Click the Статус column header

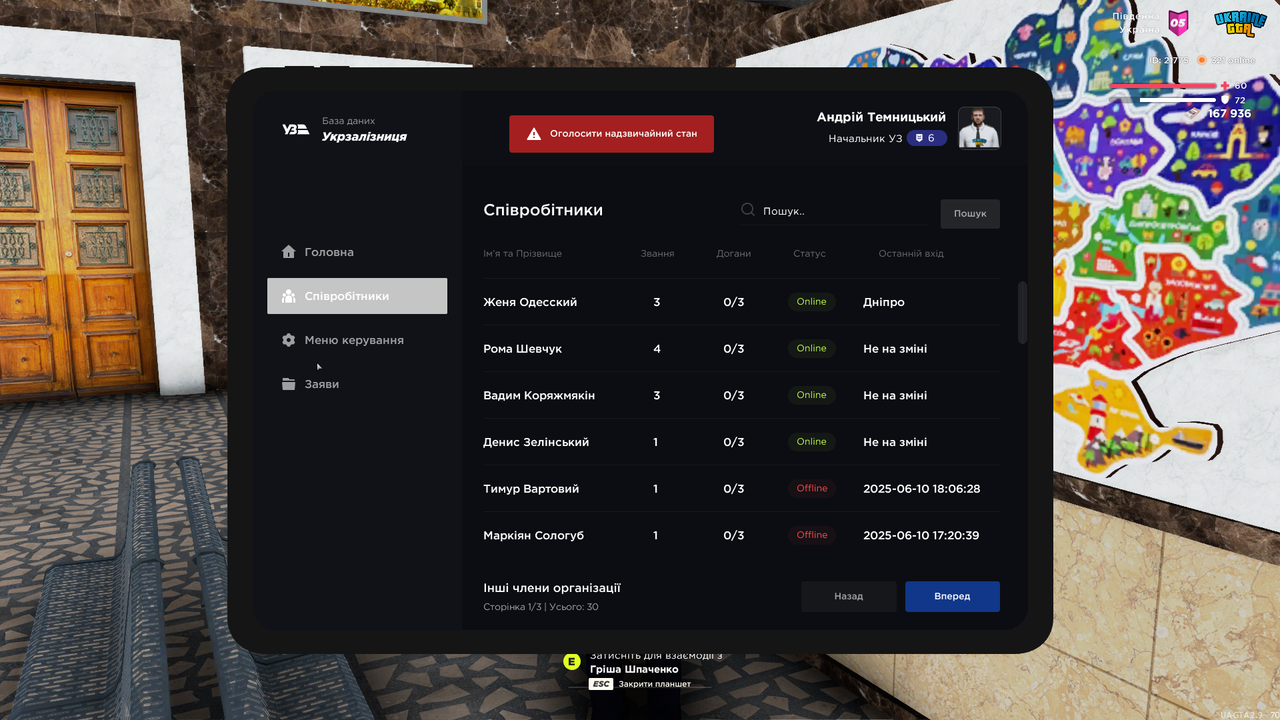(809, 254)
